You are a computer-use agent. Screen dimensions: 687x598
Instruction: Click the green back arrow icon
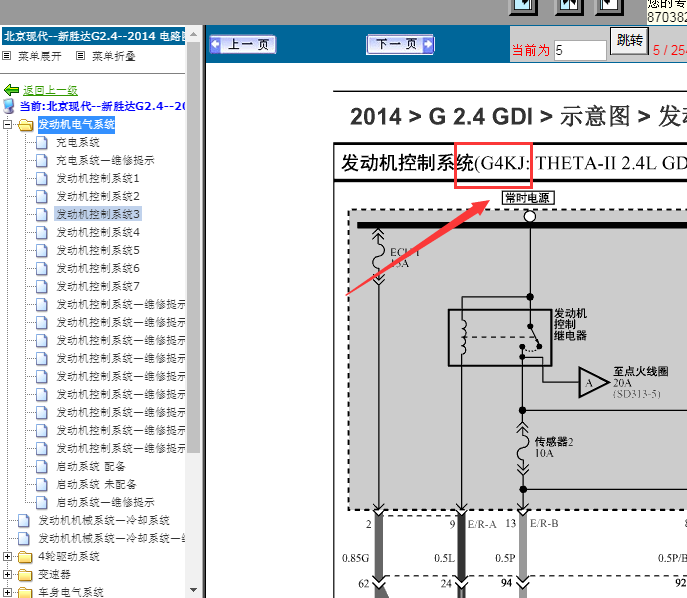[11, 90]
